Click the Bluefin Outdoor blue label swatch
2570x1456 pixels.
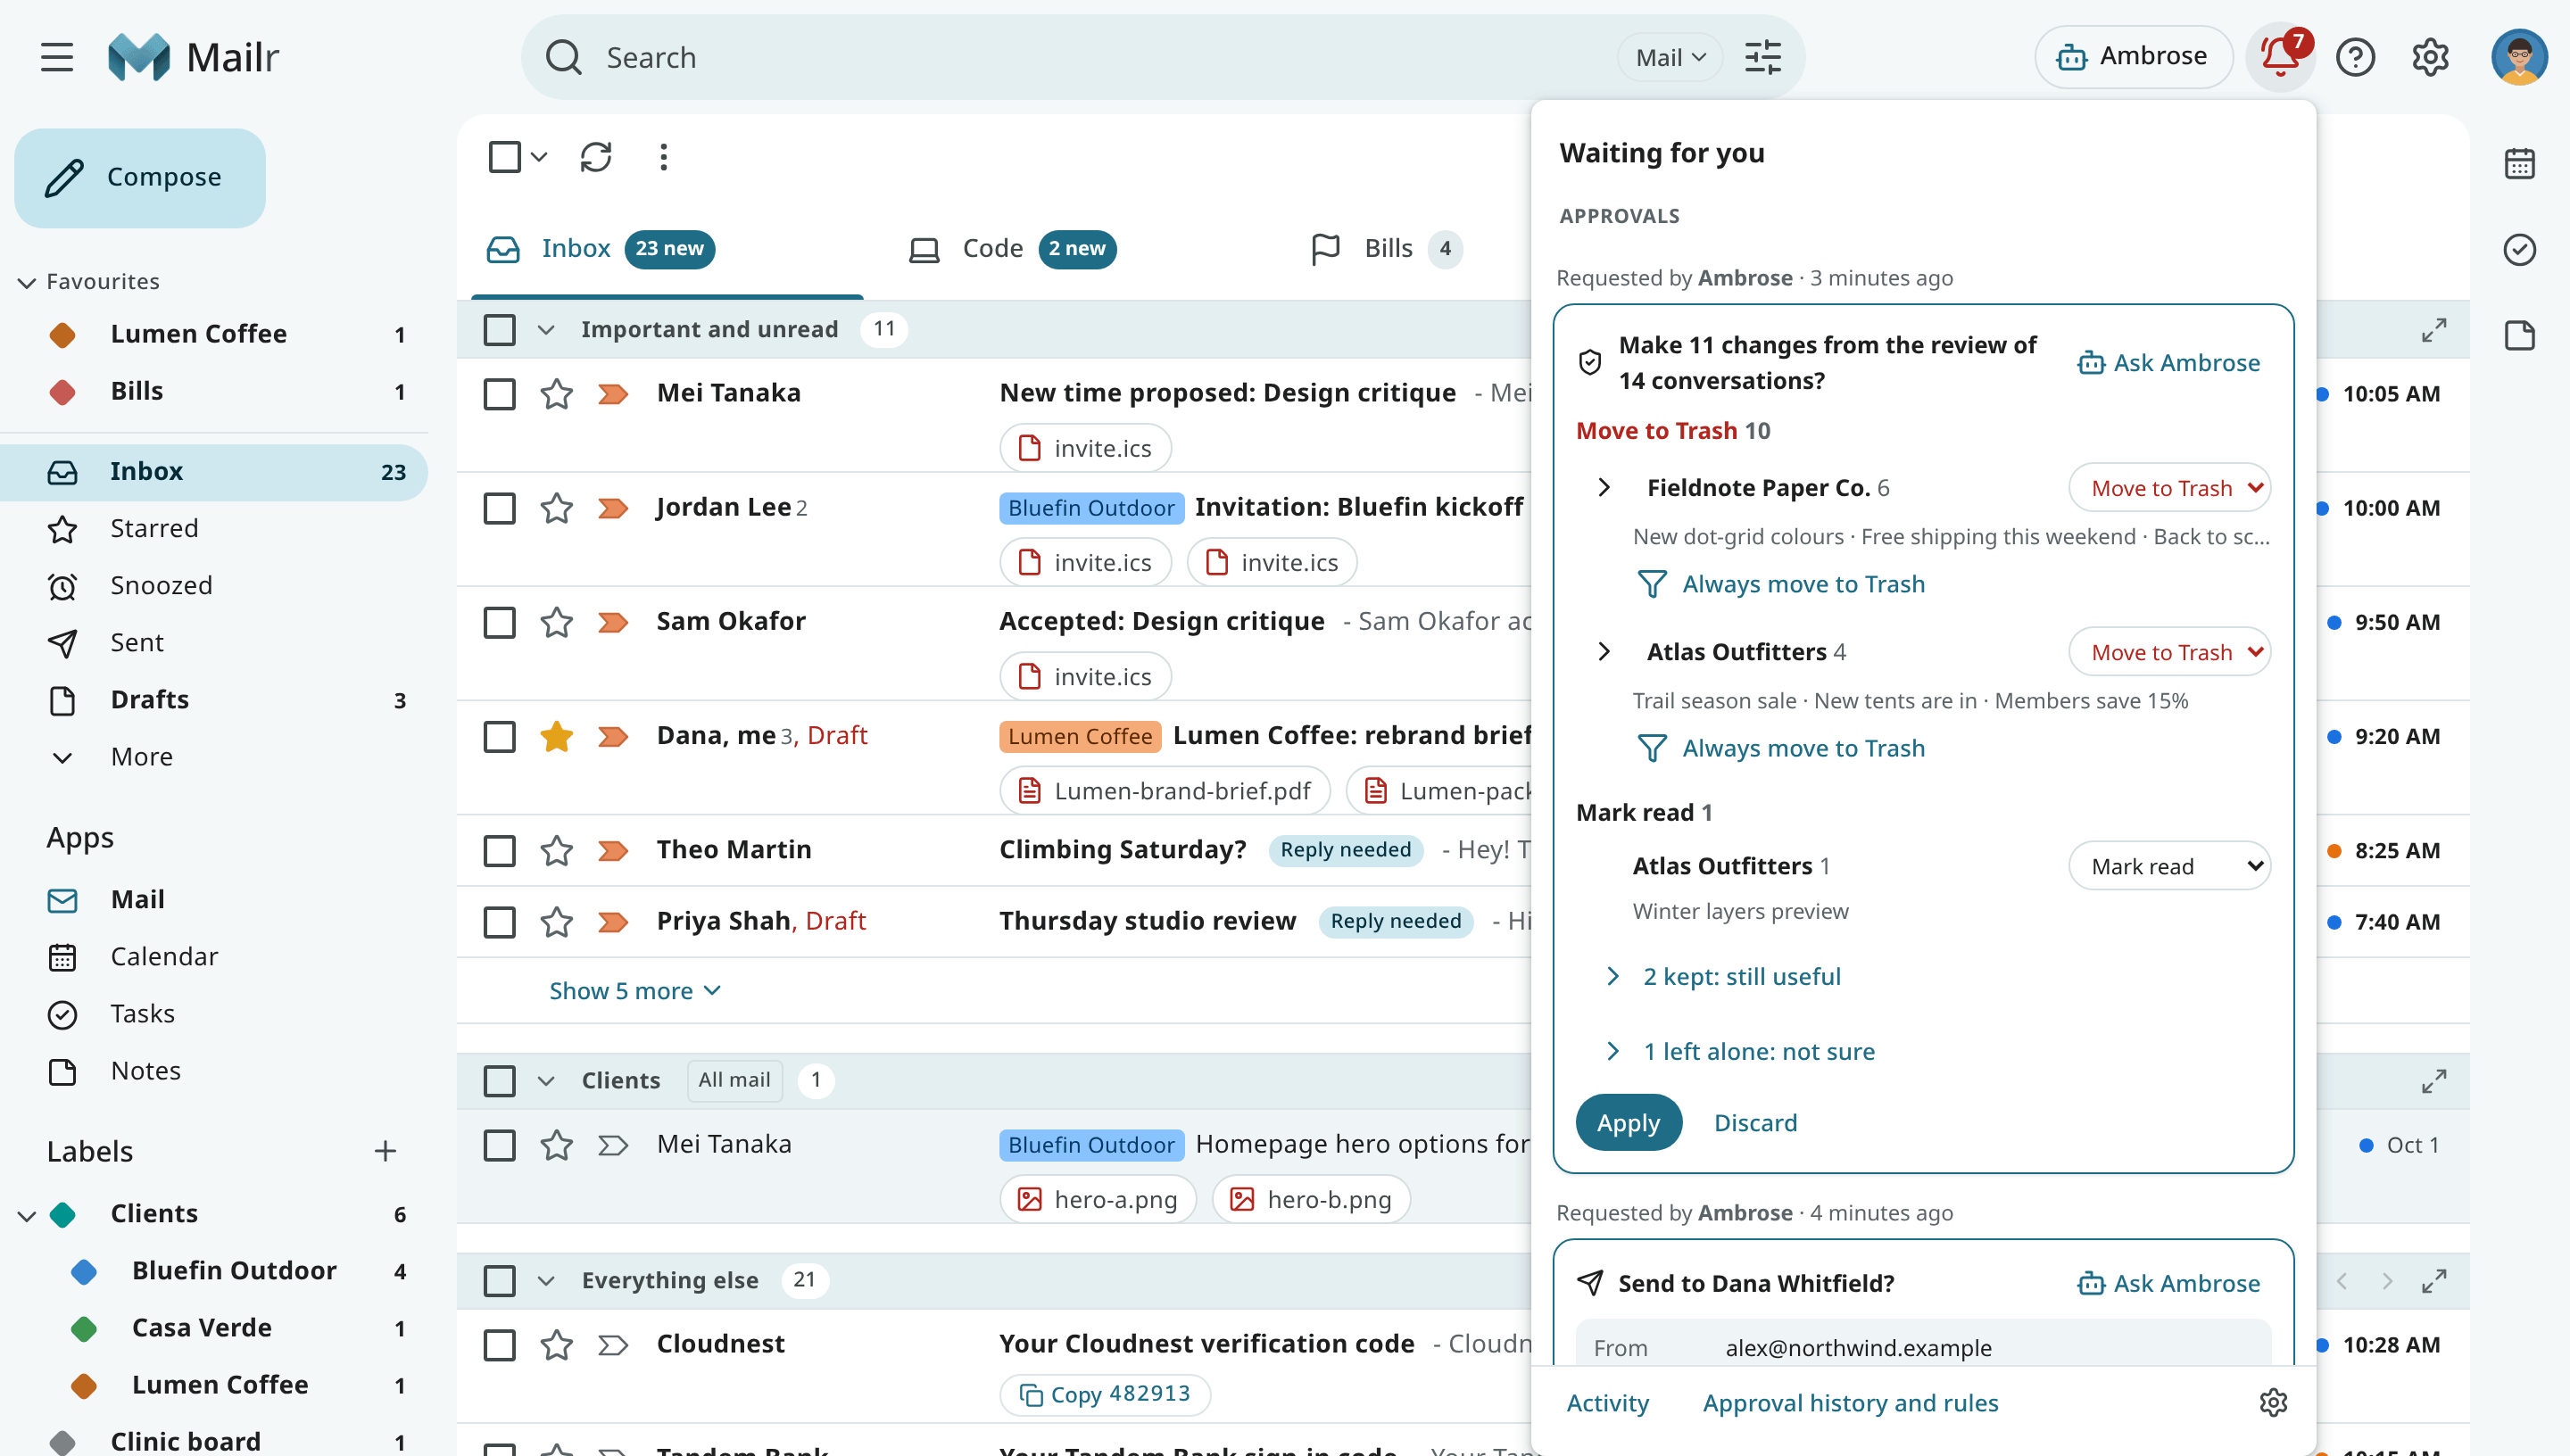click(84, 1271)
